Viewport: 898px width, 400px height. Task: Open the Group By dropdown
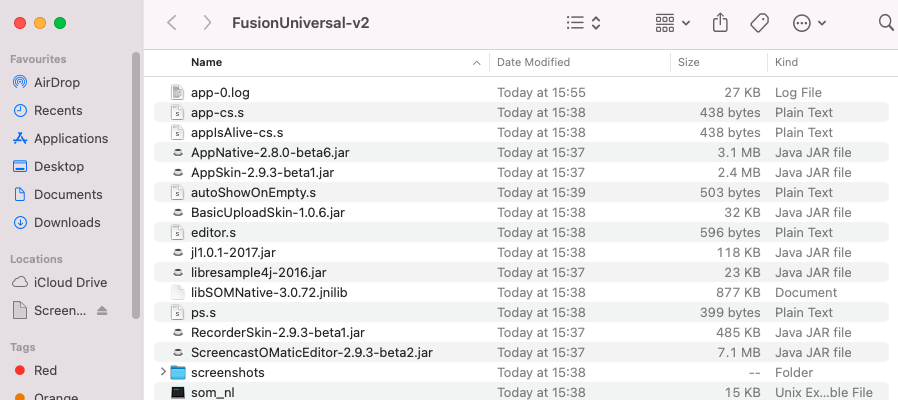[x=672, y=22]
